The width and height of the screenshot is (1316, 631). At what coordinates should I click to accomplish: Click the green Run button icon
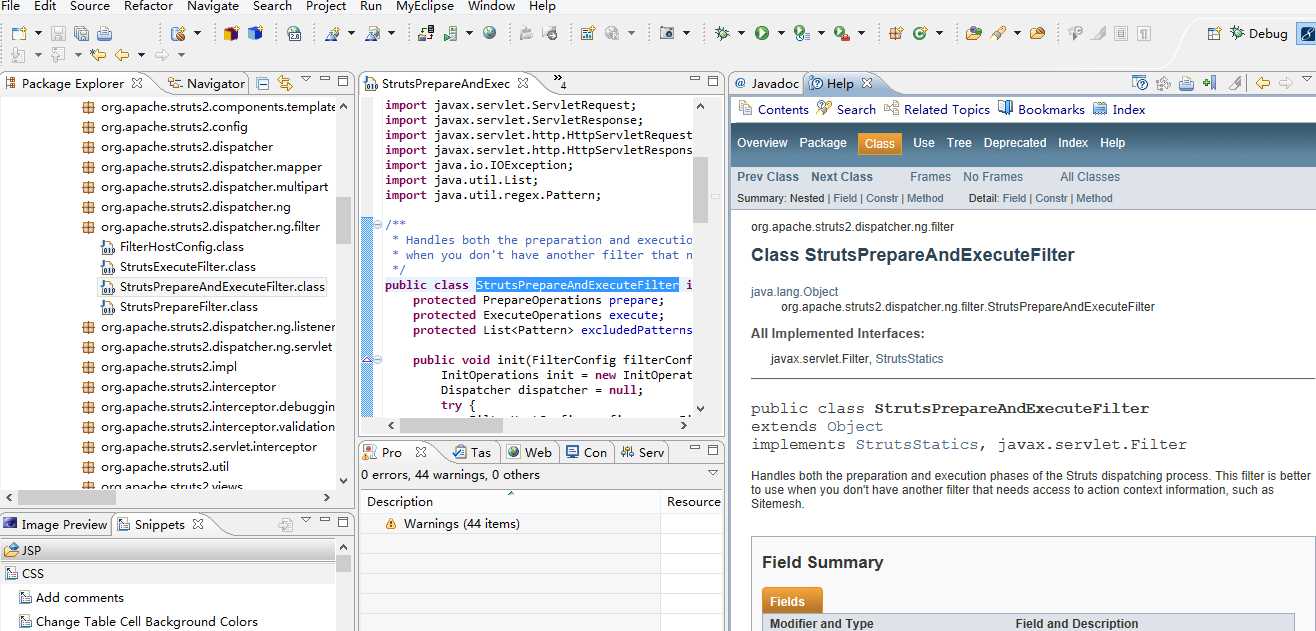(x=762, y=33)
